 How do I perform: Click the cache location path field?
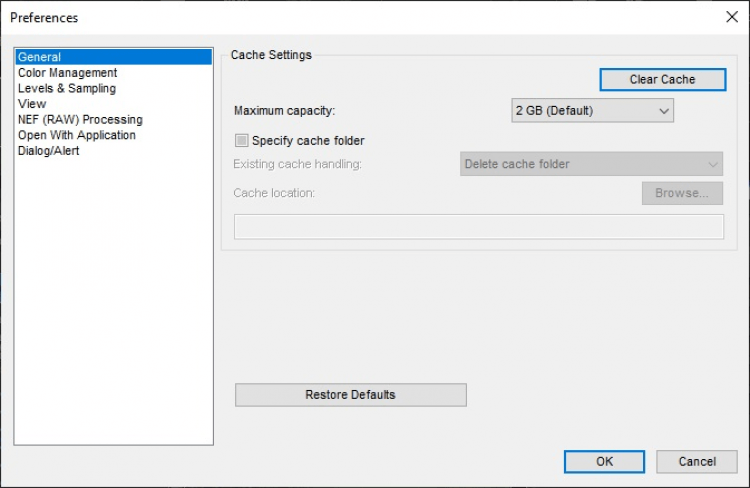tap(478, 227)
